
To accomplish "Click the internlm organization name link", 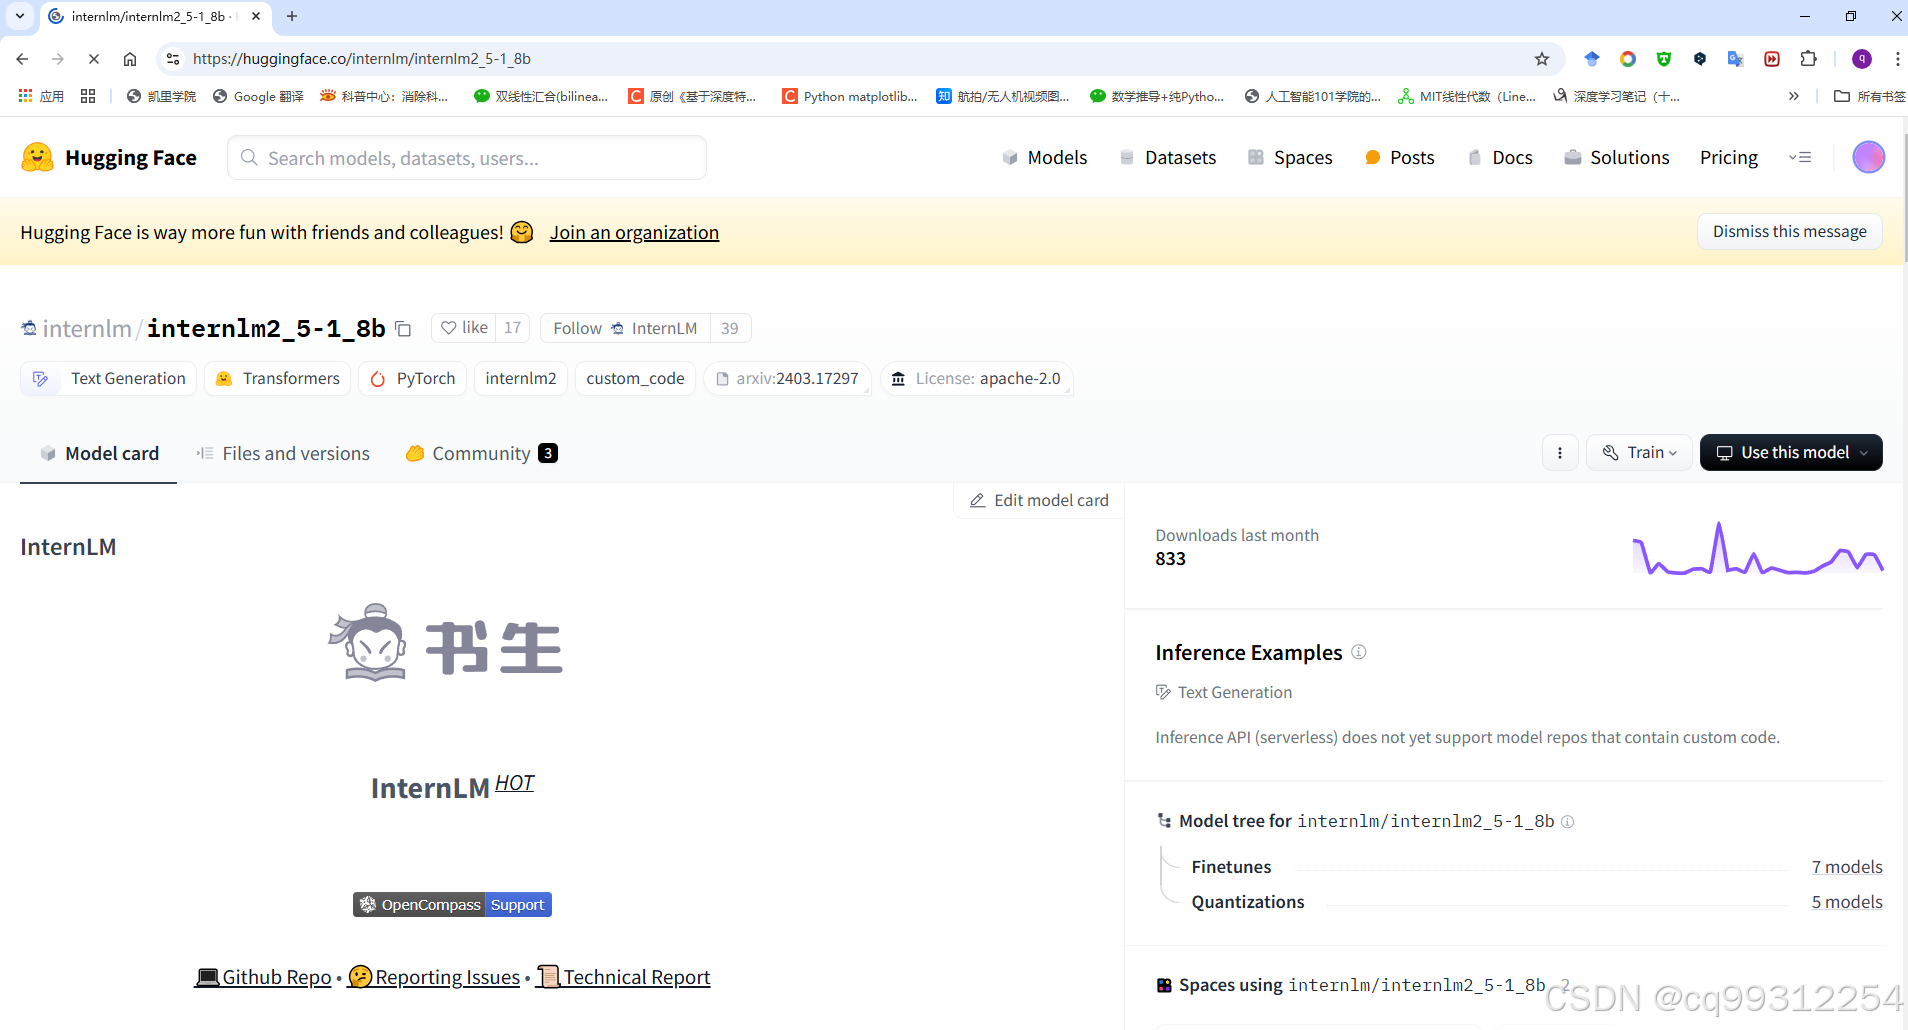I will (x=87, y=329).
